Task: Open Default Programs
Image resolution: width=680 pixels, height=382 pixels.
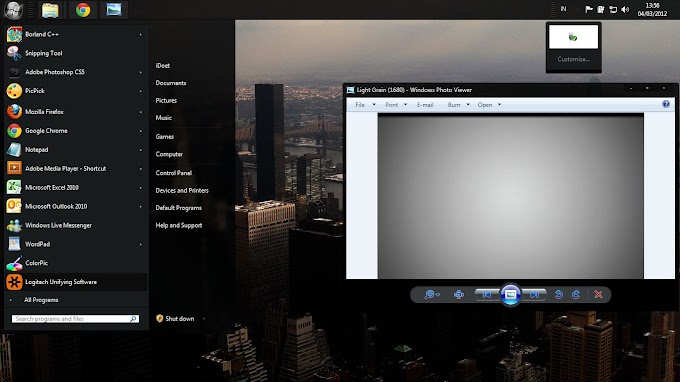Action: 179,208
